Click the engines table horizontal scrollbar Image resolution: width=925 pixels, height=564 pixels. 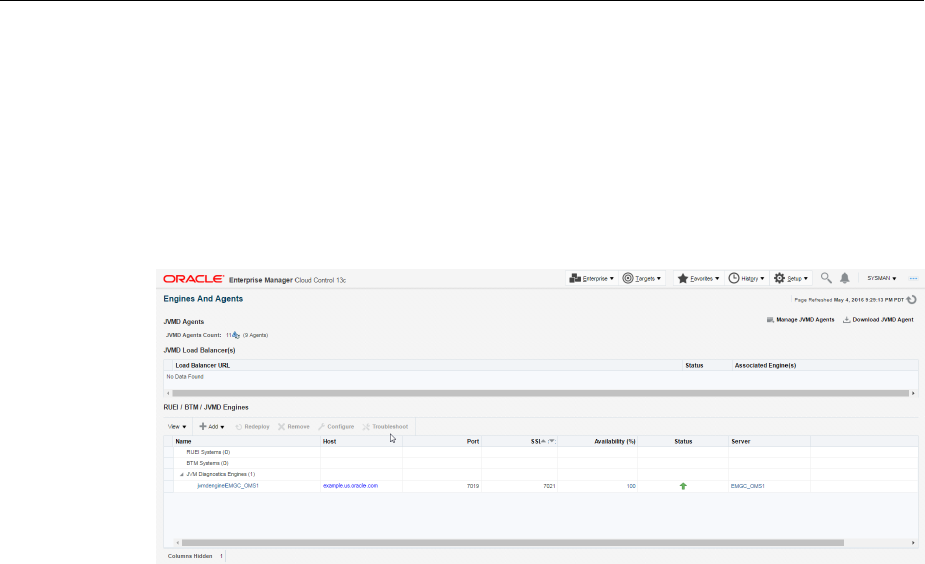pos(513,543)
